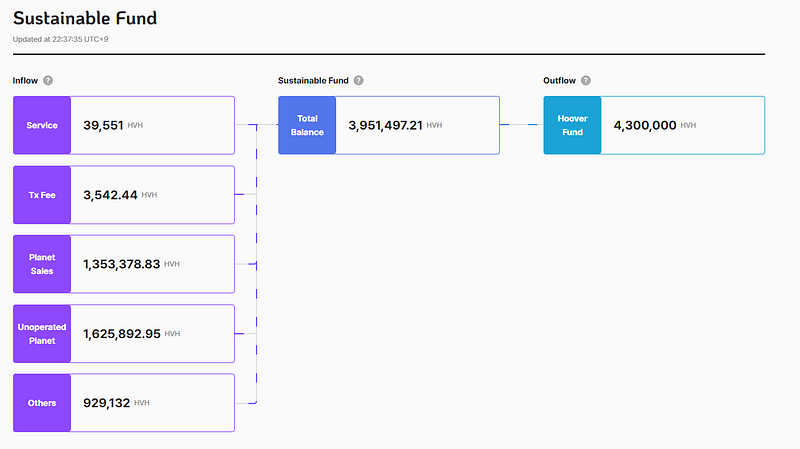The image size is (800, 449).
Task: Click the Sustainable Fund section label
Action: [x=313, y=81]
